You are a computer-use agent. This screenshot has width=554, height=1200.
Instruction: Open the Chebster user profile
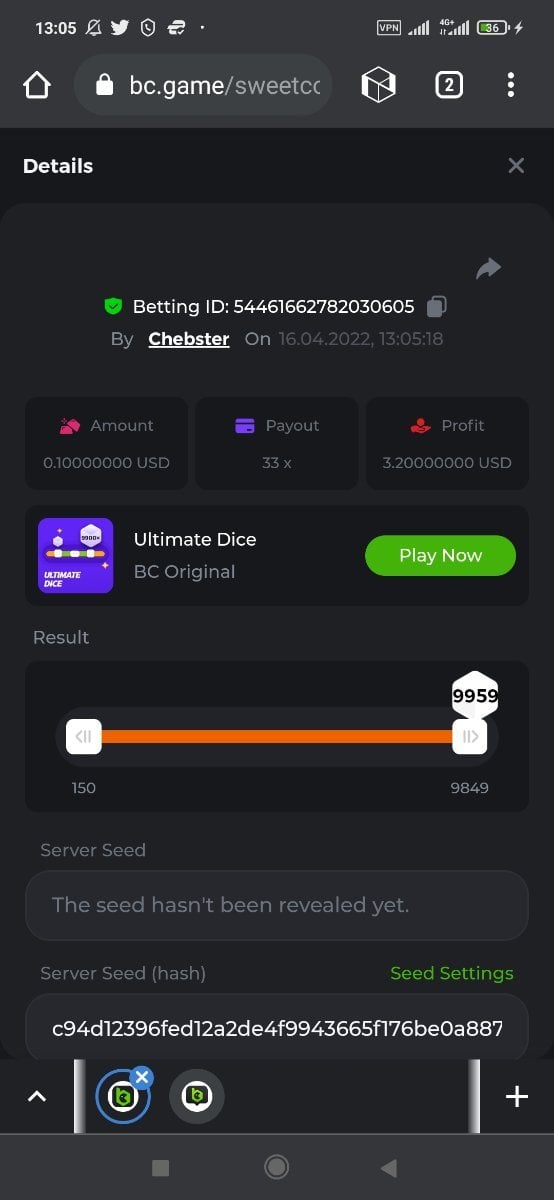click(x=189, y=339)
